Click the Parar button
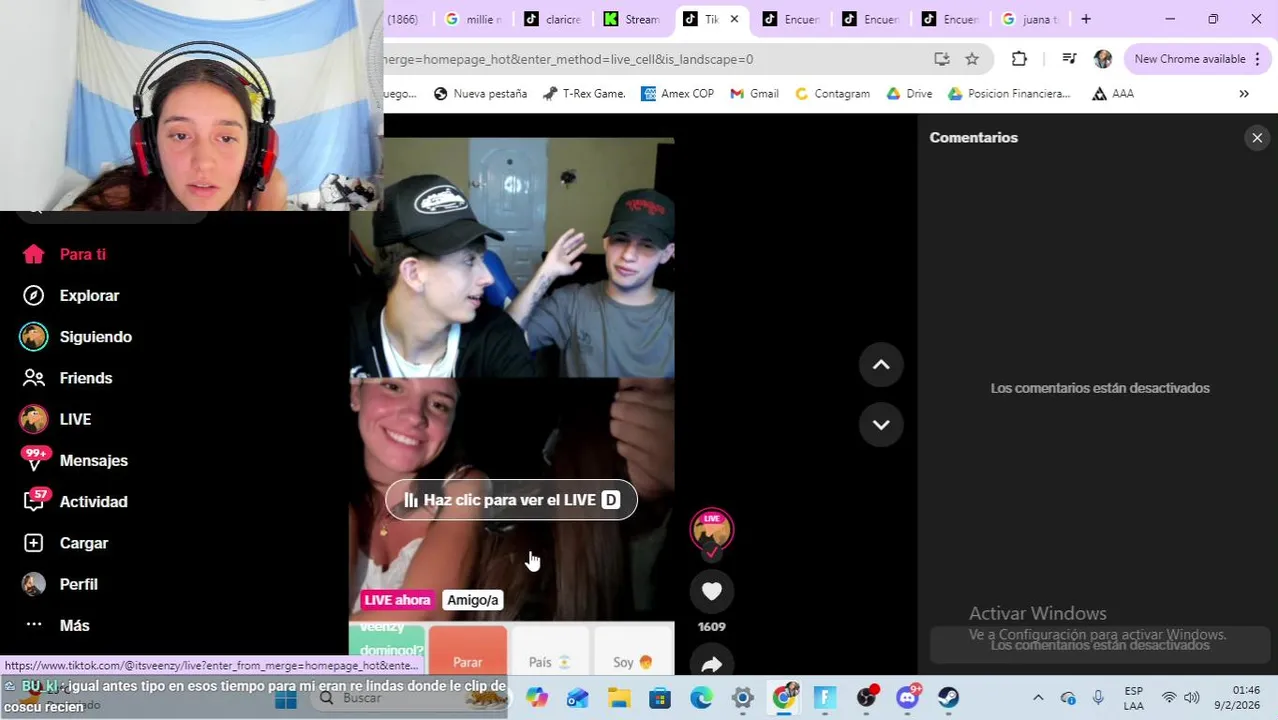The image size is (1278, 720). 467,652
